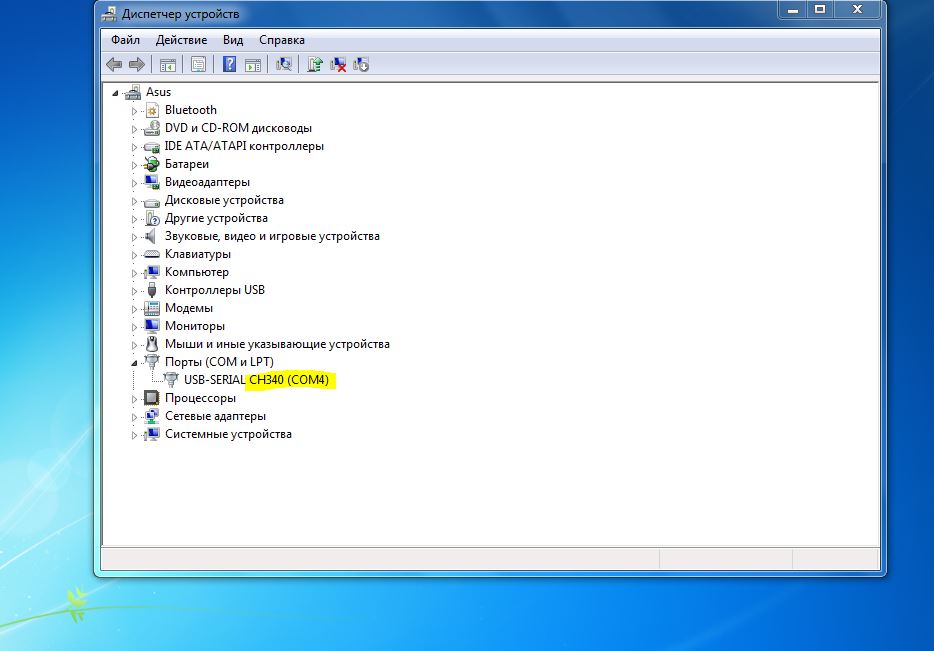
Task: Click the show/hide console tree icon
Action: (x=168, y=65)
